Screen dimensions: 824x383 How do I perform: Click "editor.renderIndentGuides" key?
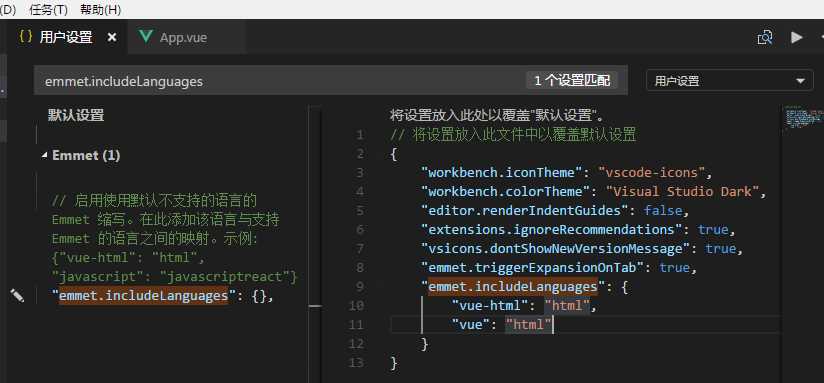(526, 211)
